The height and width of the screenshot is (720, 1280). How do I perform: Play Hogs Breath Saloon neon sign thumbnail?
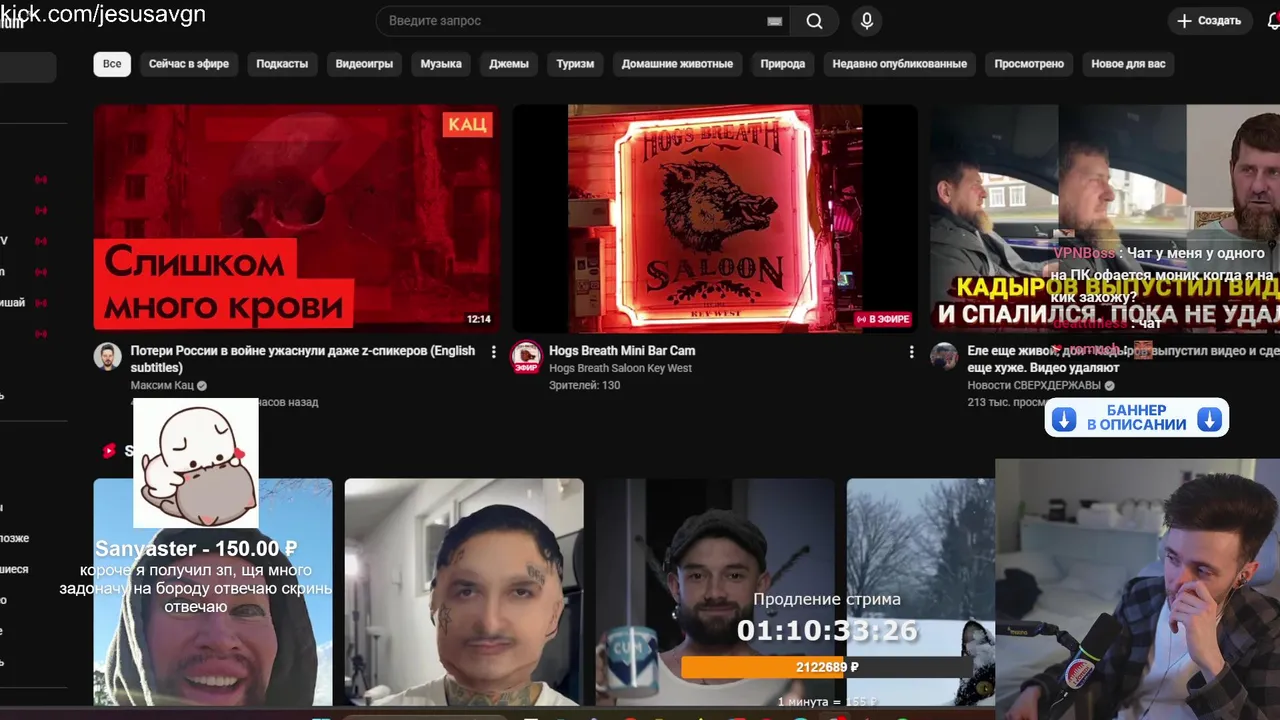(x=715, y=218)
